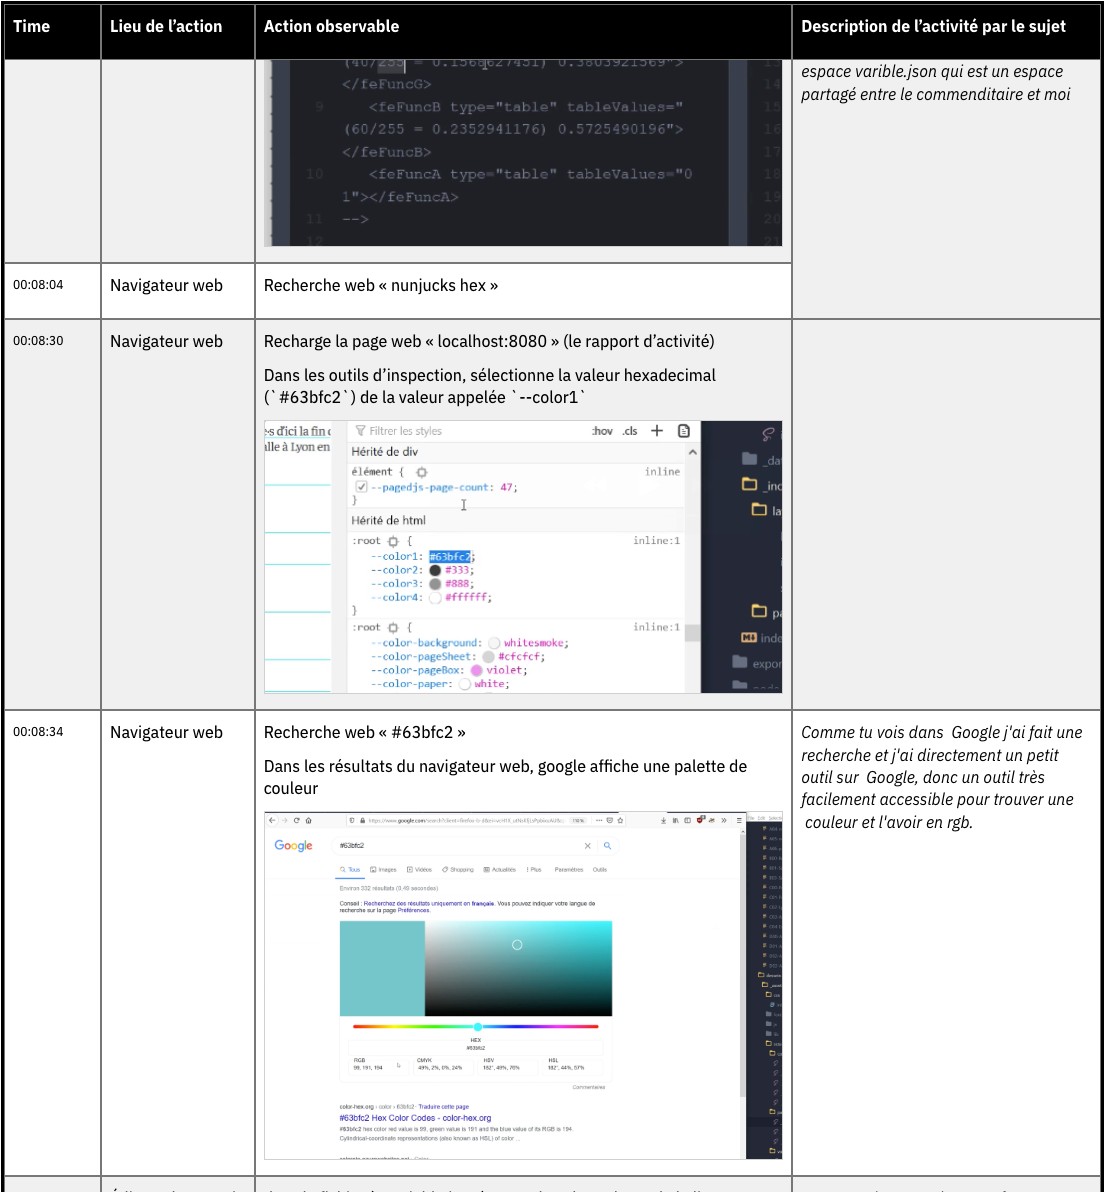Click the bookmark star icon in address bar

point(621,820)
